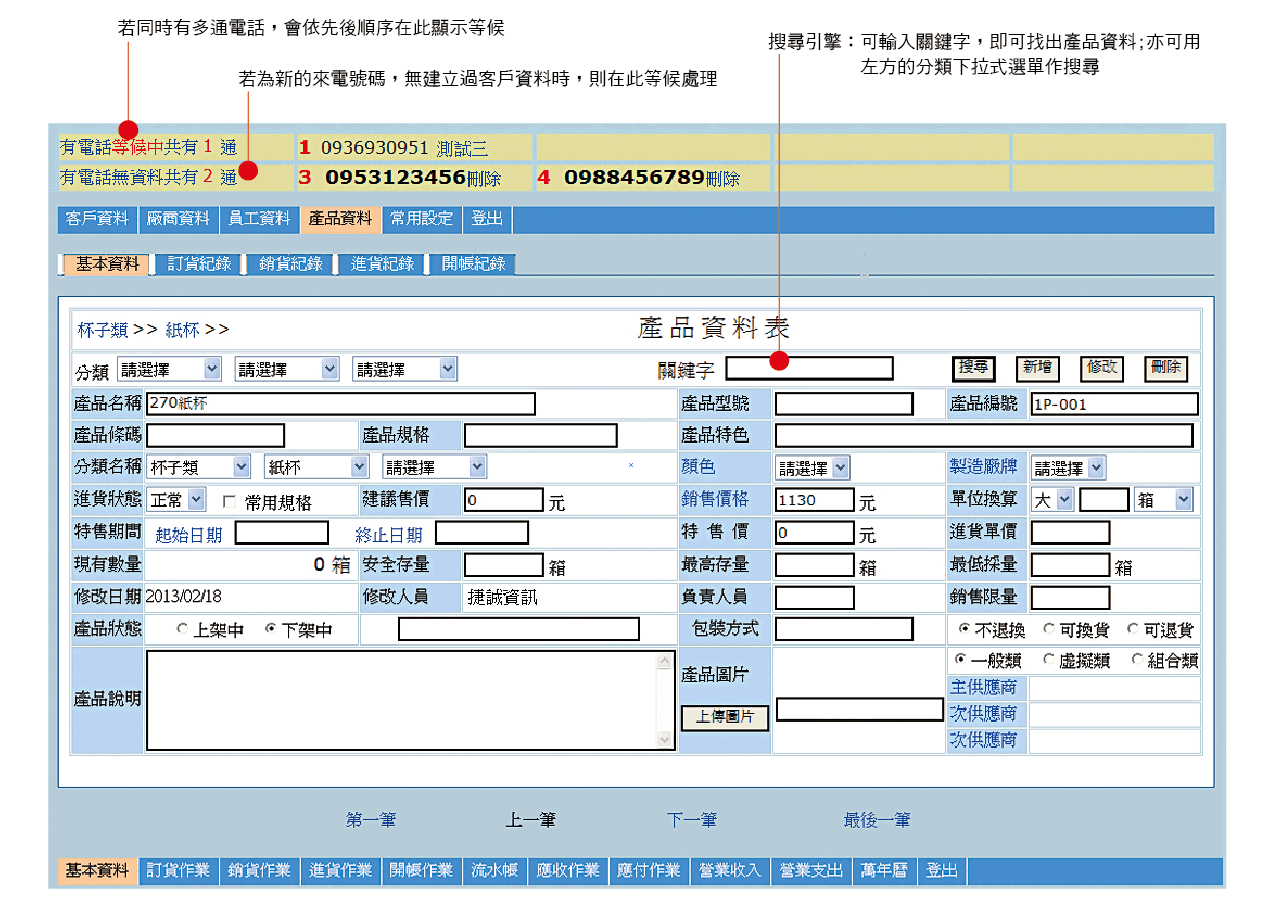1280x900 pixels.
Task: Open the 進貨狀態 正常 dropdown
Action: (x=176, y=499)
